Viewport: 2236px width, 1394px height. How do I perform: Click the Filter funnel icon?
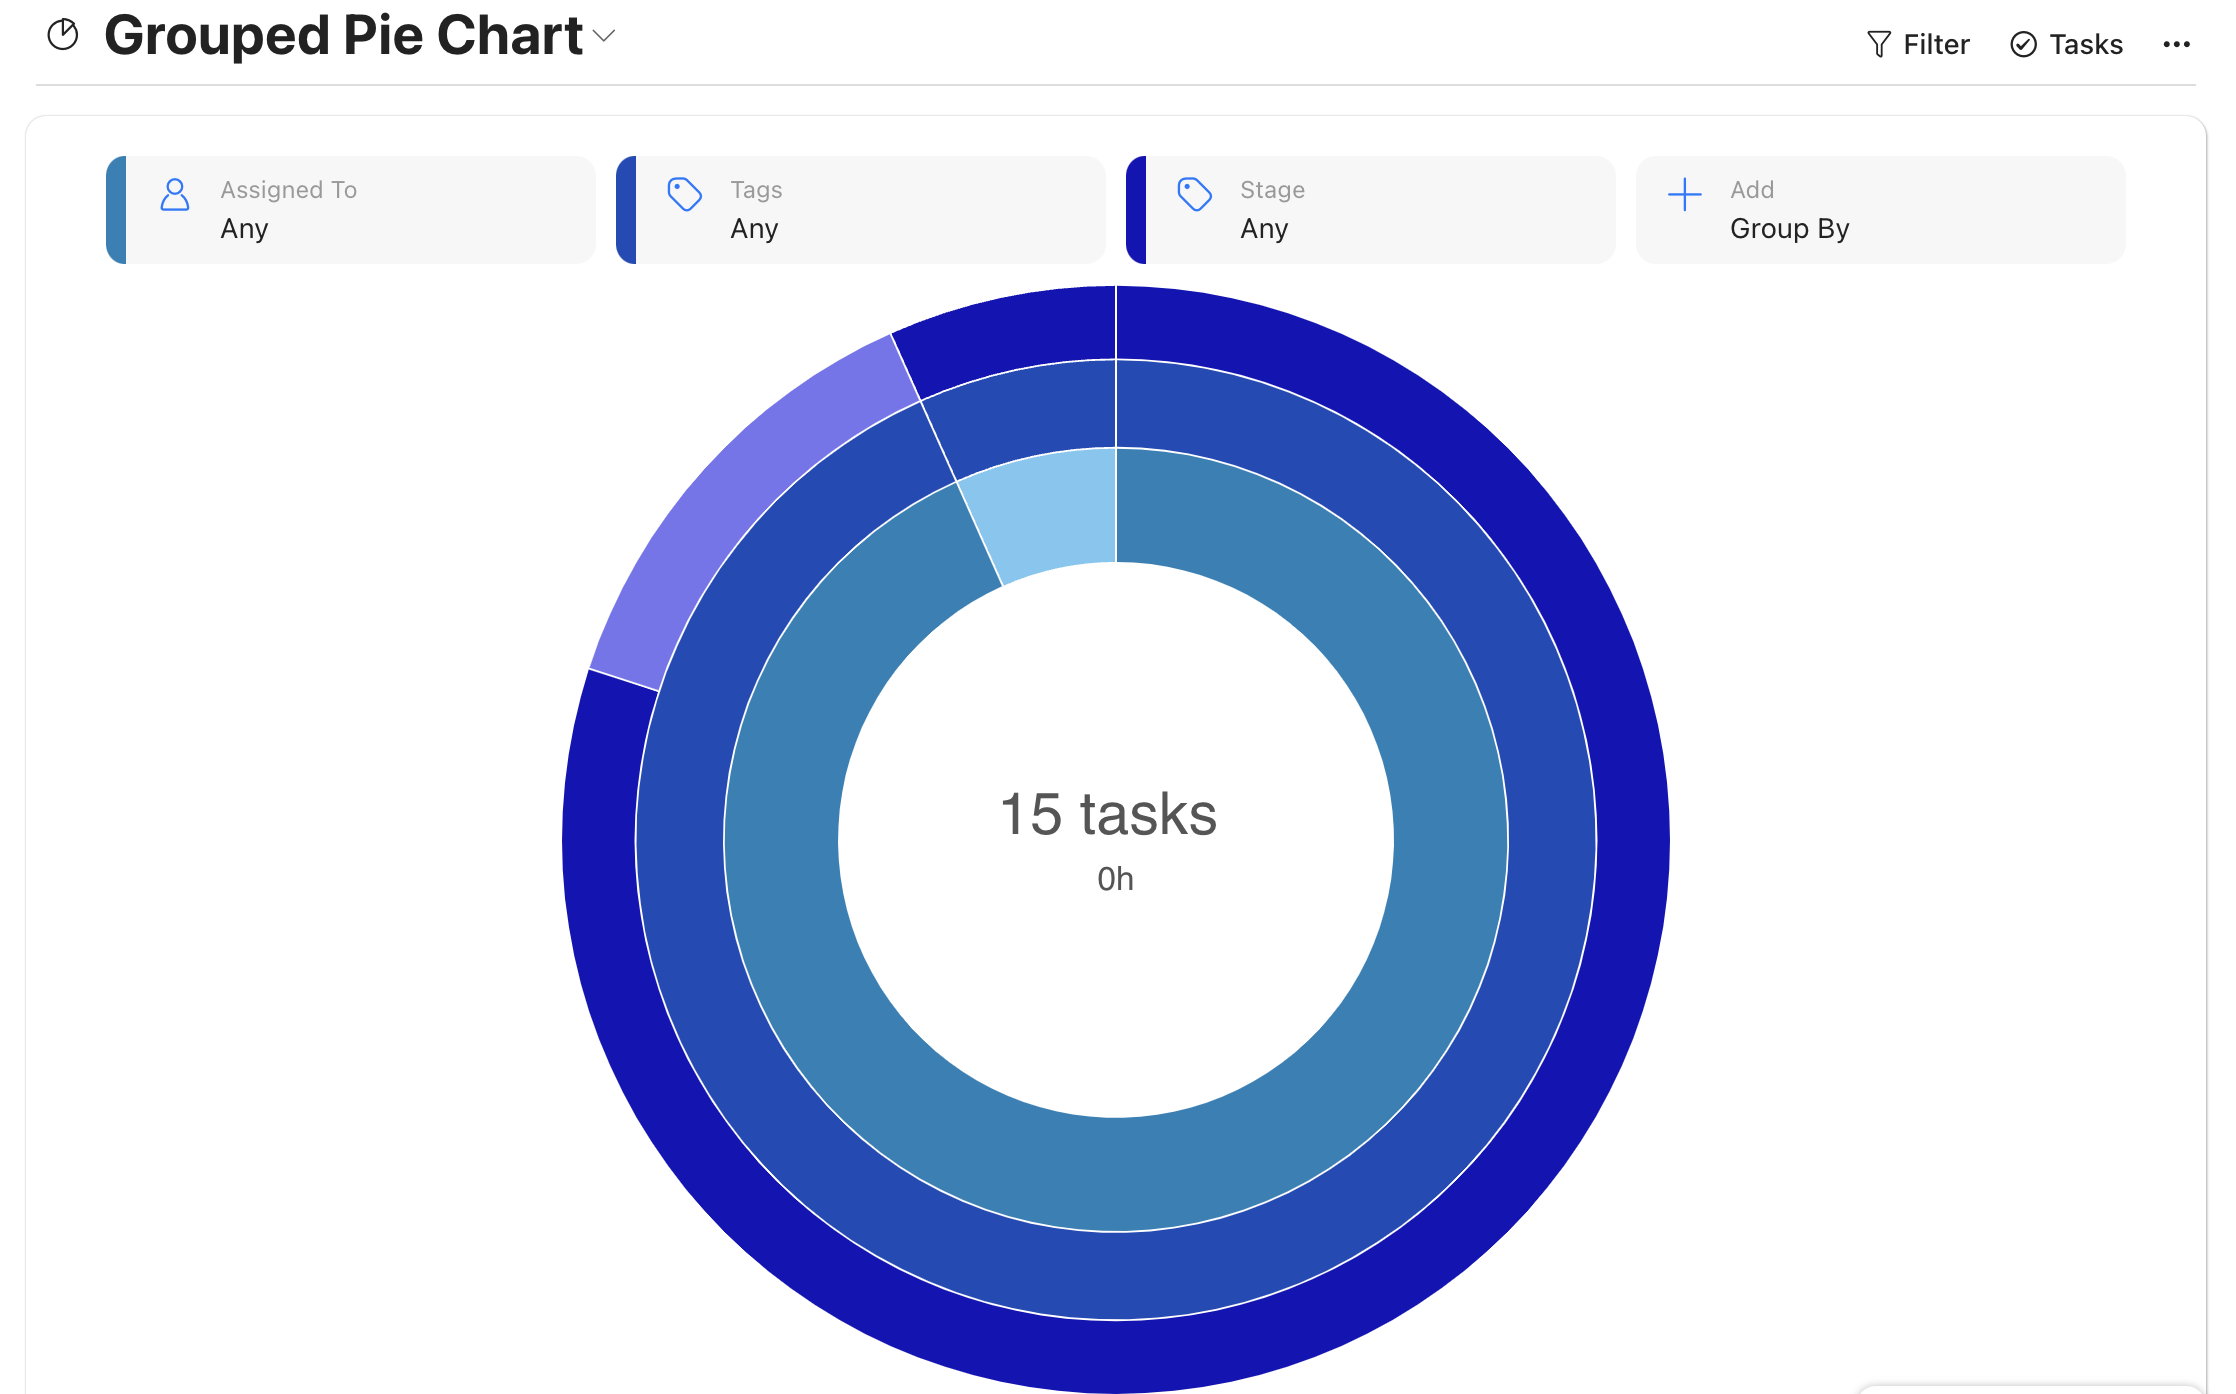pos(1878,44)
